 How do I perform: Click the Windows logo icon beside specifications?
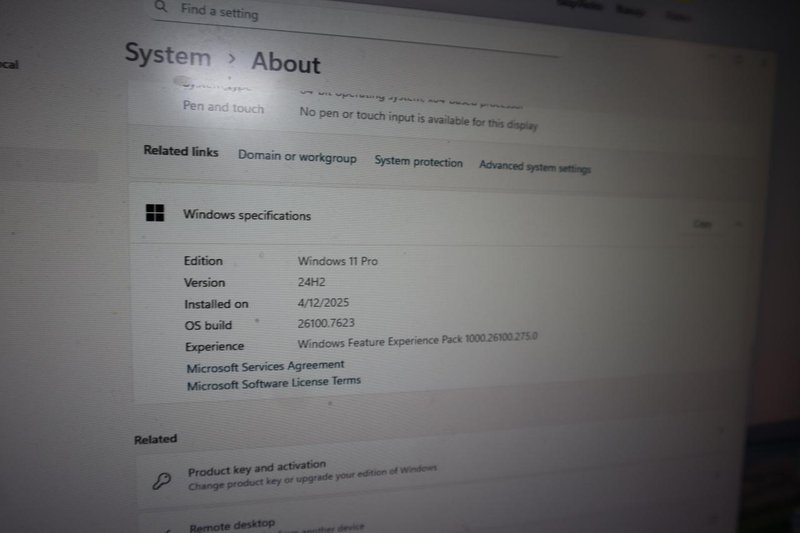pyautogui.click(x=155, y=213)
